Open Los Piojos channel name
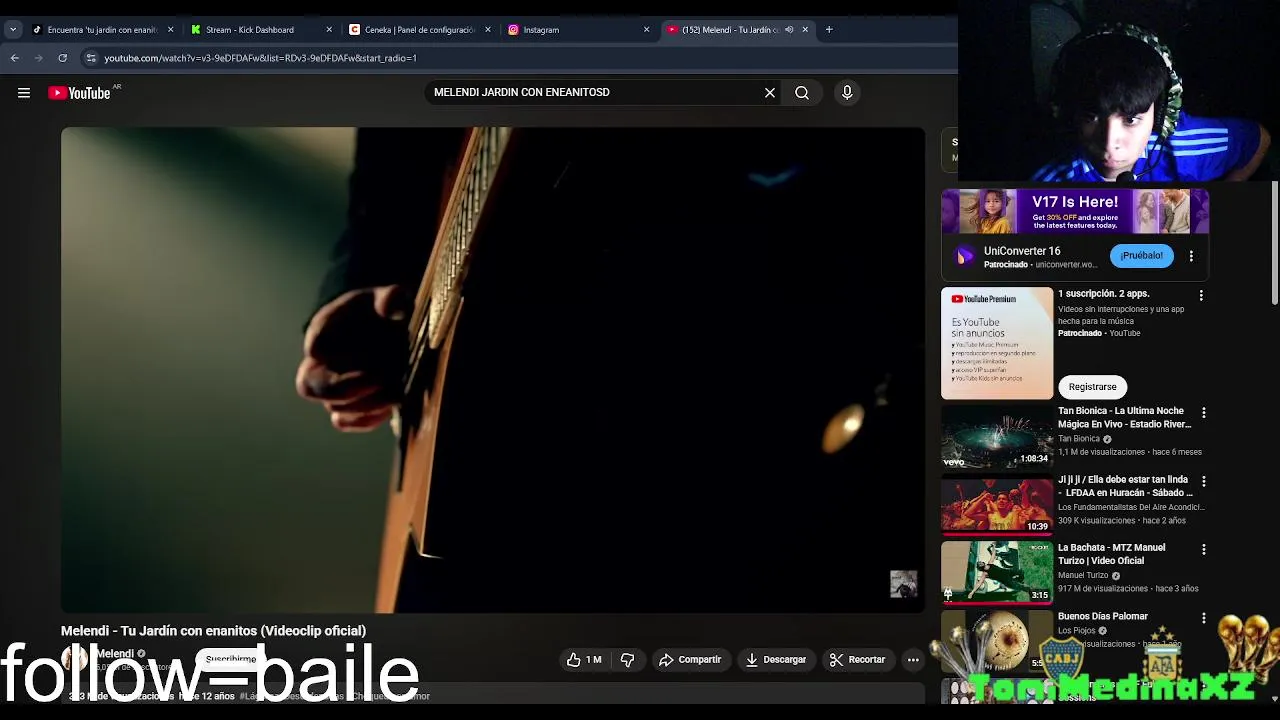Viewport: 1280px width, 720px height. point(1077,631)
